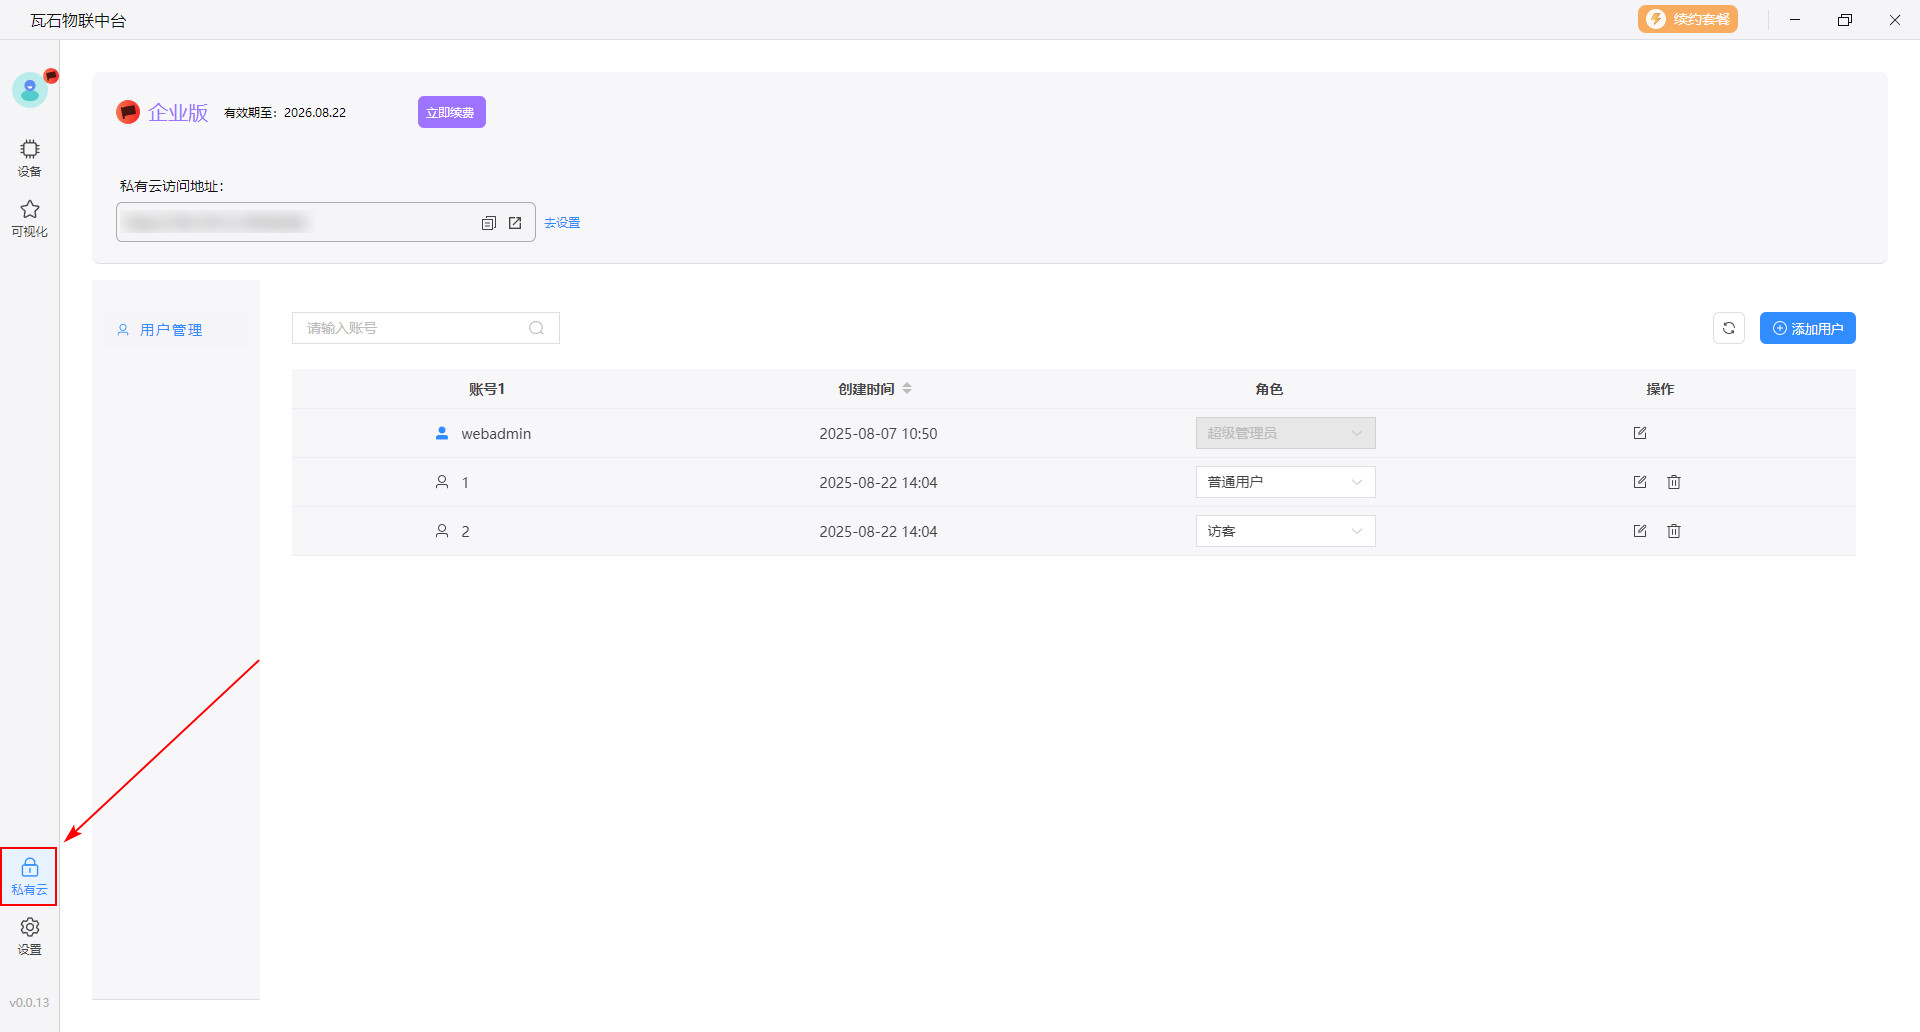Screen dimensions: 1920x1032
Task: Delete user account 1
Action: pos(1673,482)
